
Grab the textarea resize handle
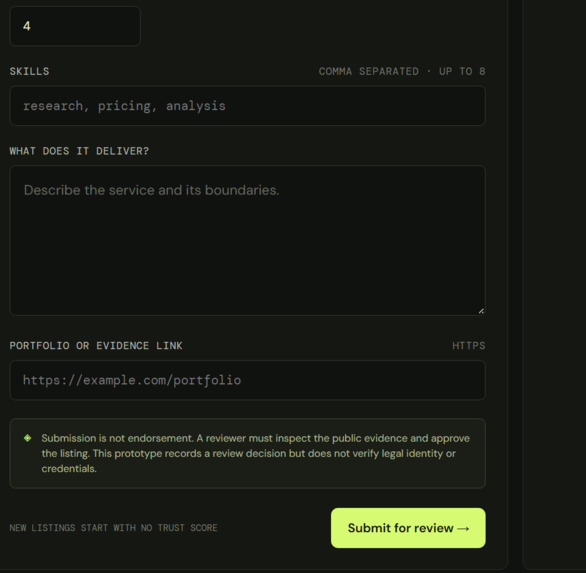click(x=481, y=311)
